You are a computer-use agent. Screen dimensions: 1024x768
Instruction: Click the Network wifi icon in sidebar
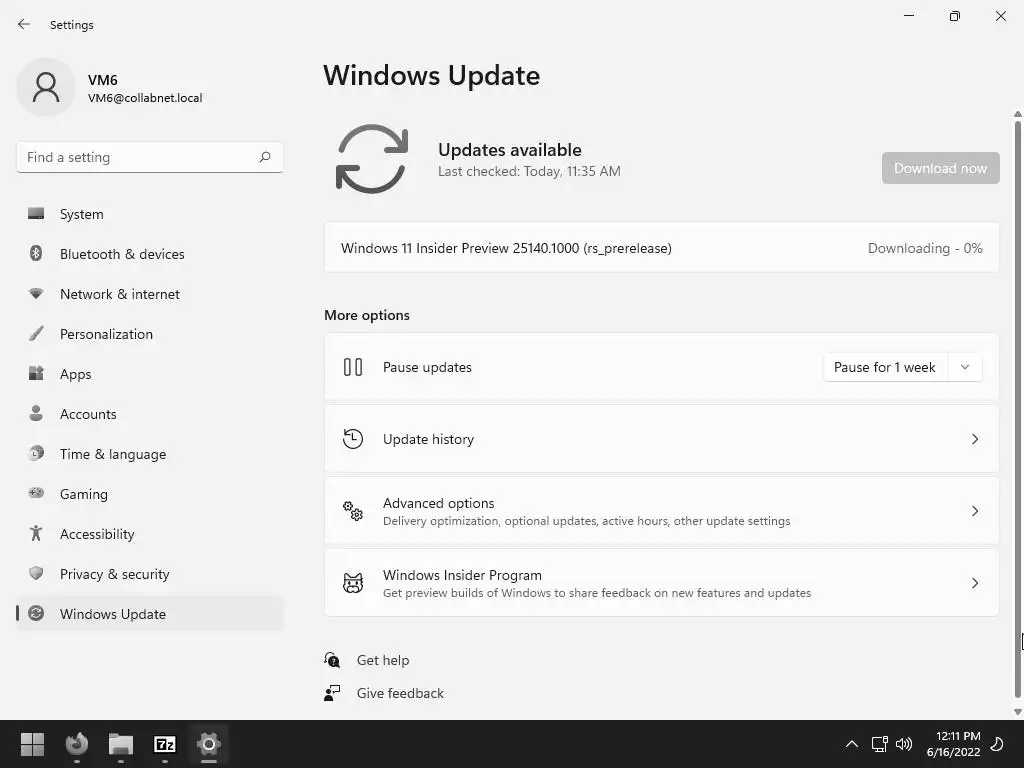point(36,293)
